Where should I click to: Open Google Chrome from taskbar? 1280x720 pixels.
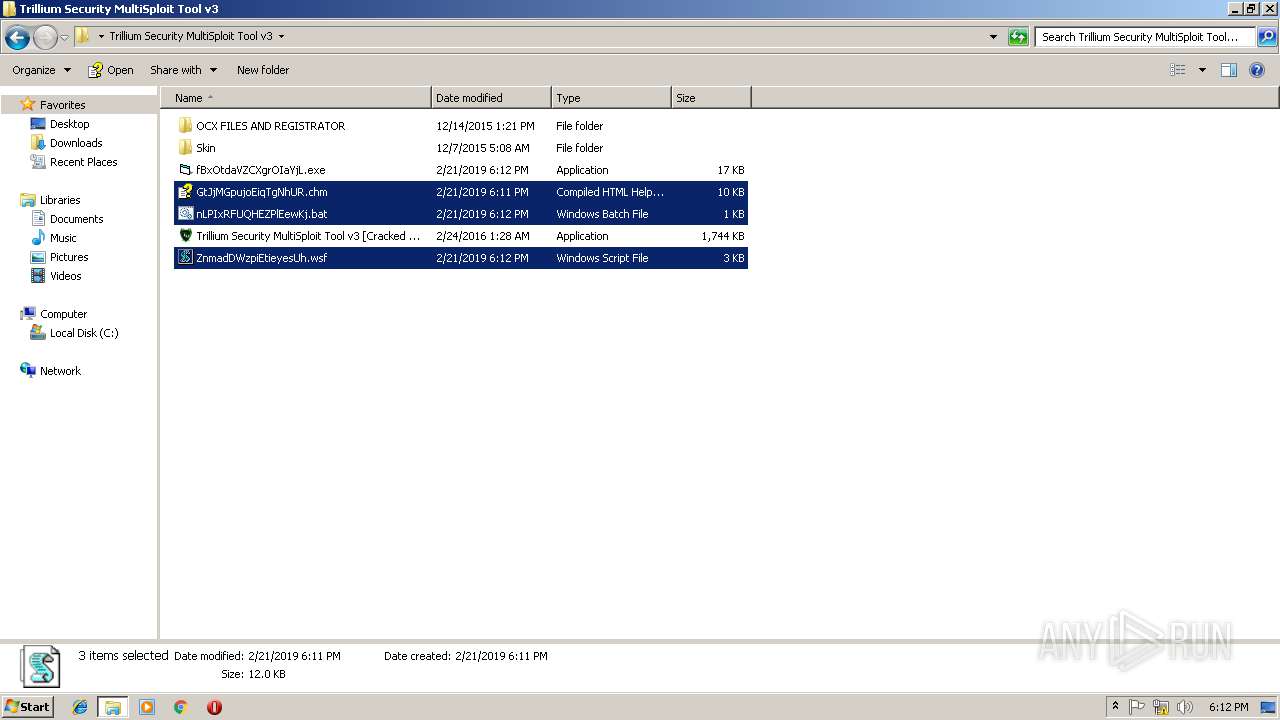tap(181, 707)
